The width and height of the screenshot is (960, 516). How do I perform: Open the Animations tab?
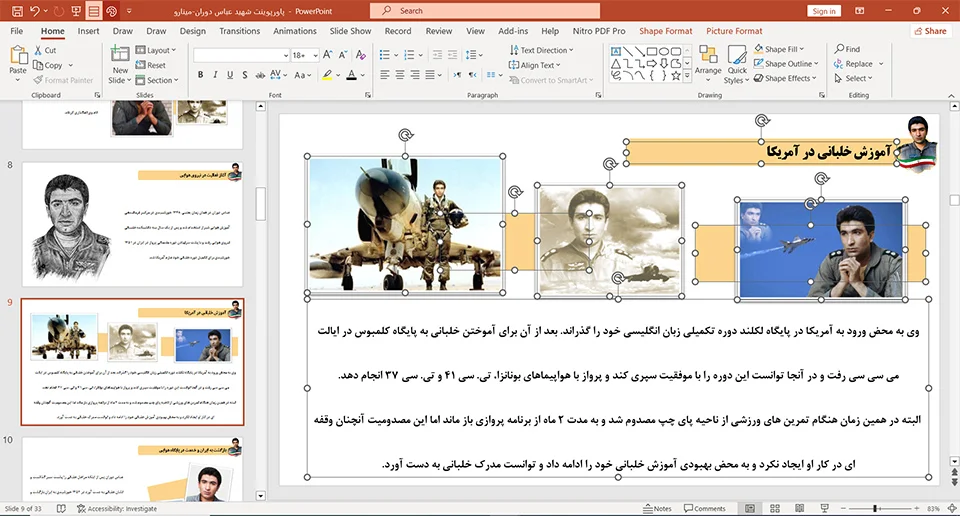point(294,31)
